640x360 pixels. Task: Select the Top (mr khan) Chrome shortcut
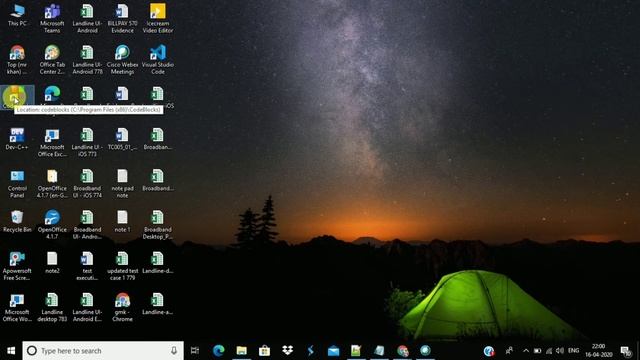pos(17,60)
